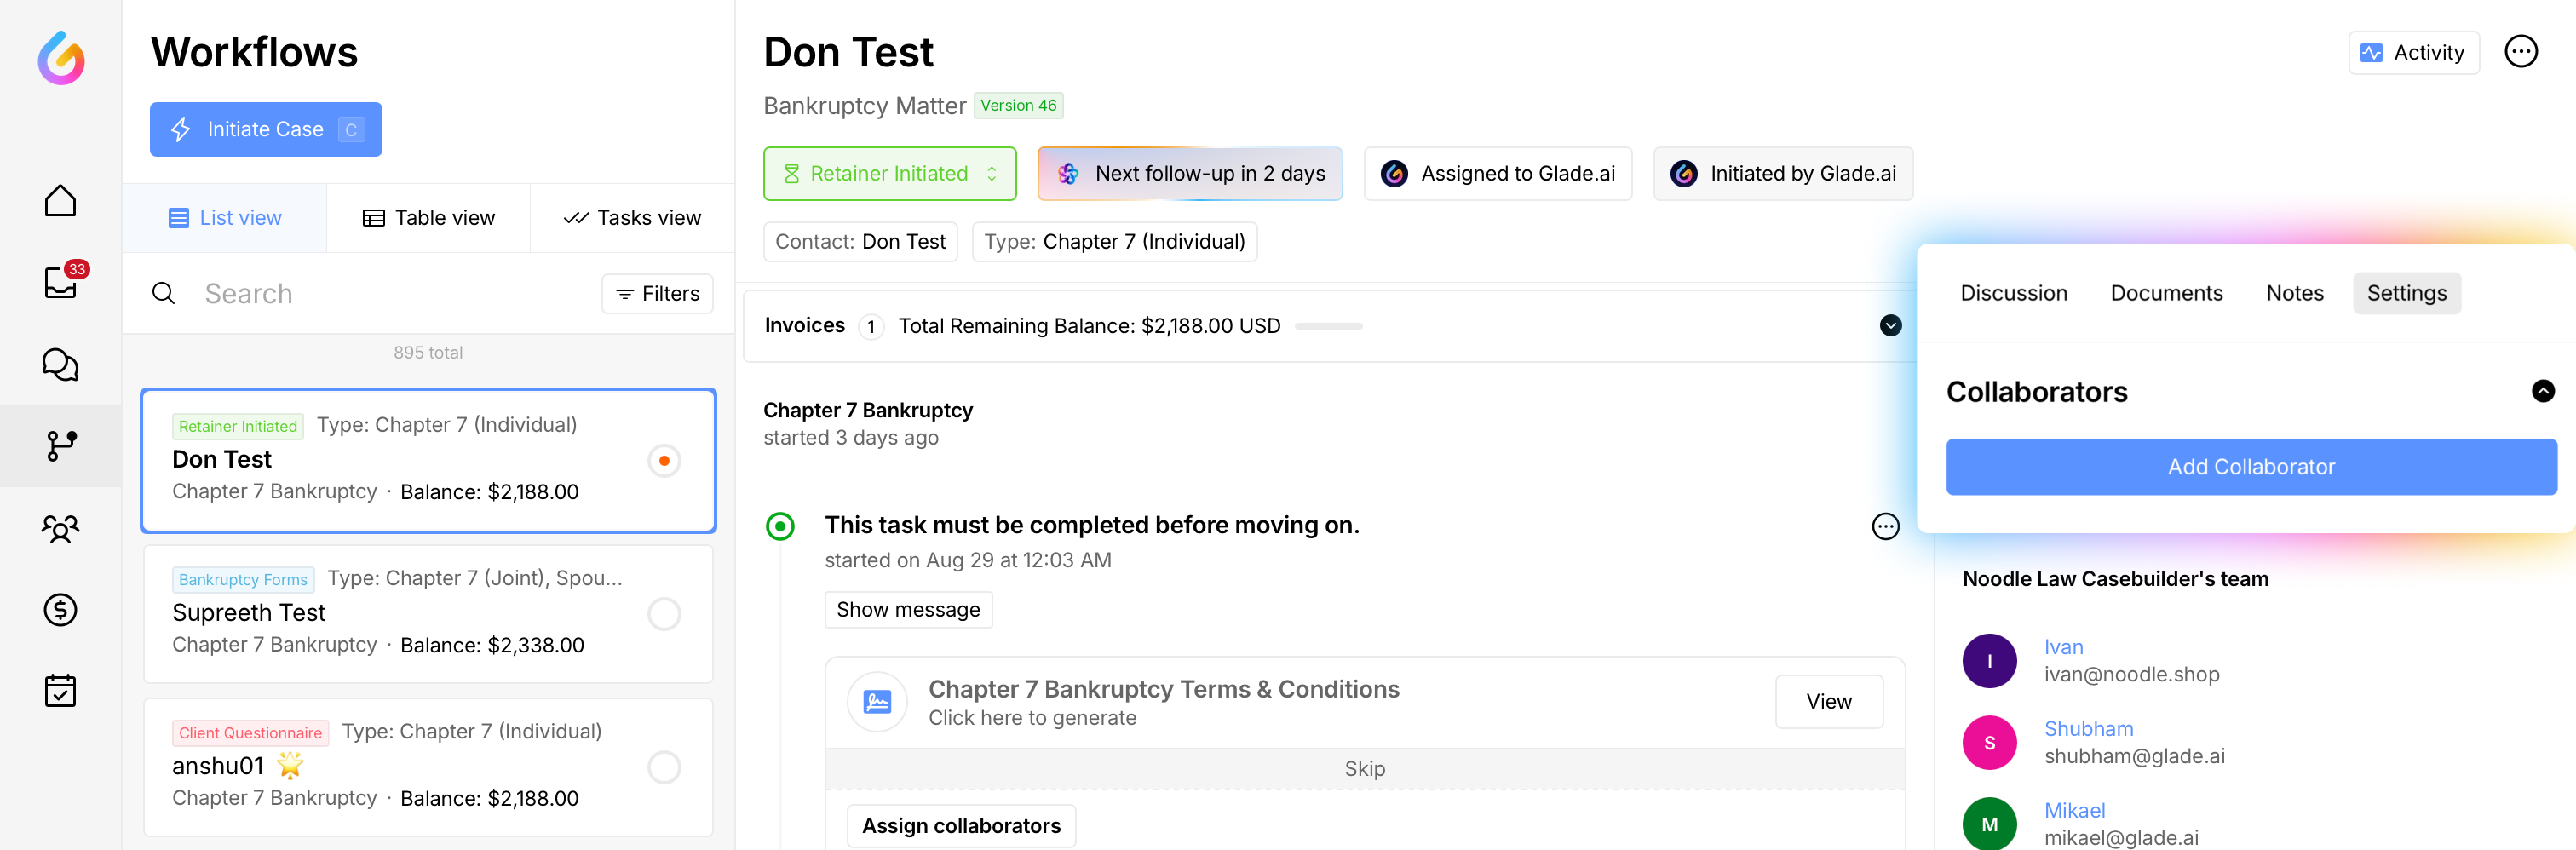The width and height of the screenshot is (2576, 850).
Task: Open the task options ellipsis icon
Action: tap(1885, 526)
